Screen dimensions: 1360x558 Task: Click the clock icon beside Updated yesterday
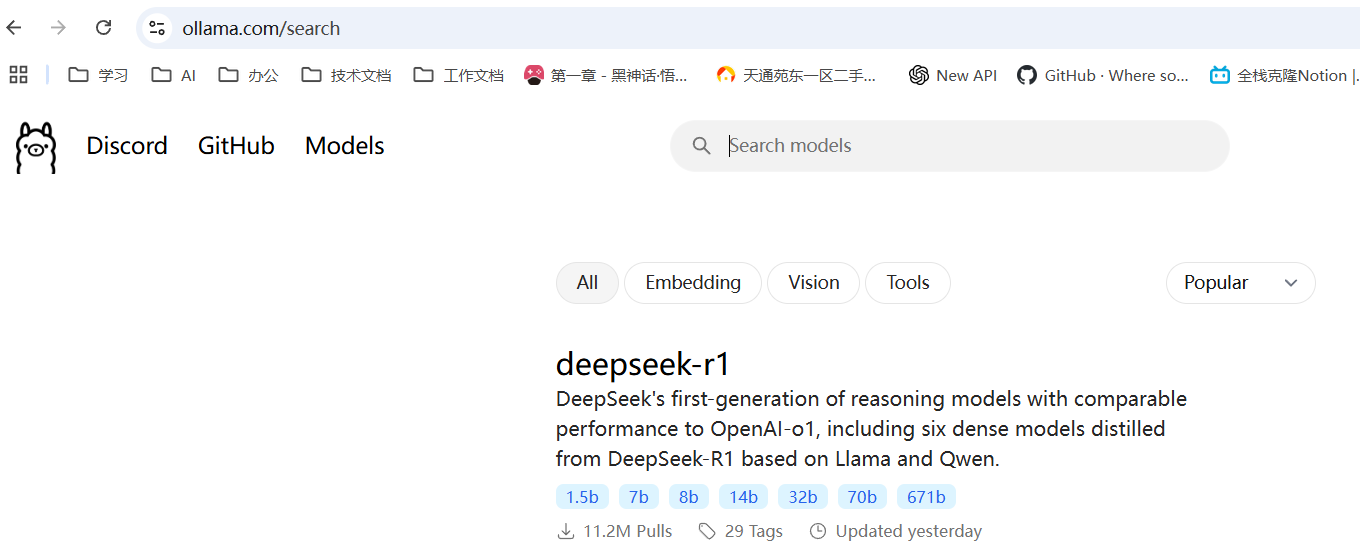point(818,531)
